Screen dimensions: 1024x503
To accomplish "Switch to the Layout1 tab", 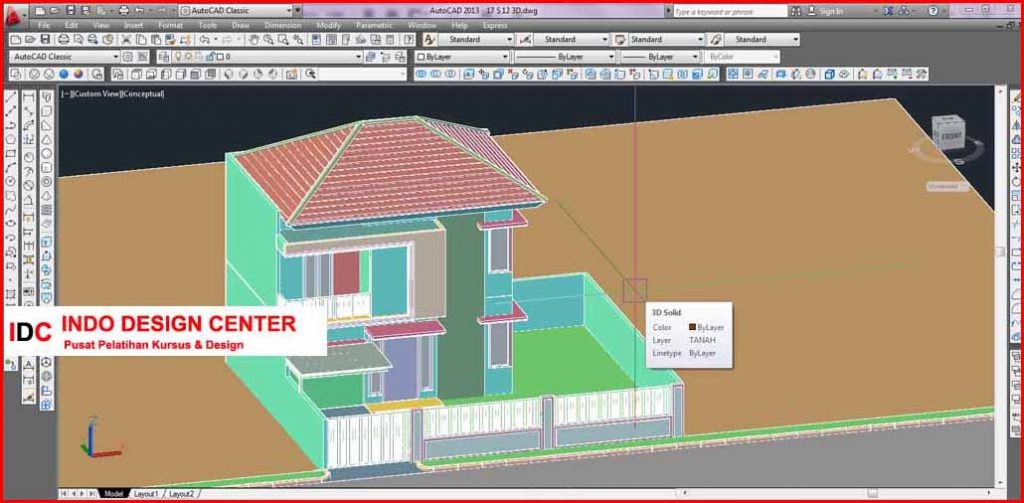I will coord(146,494).
